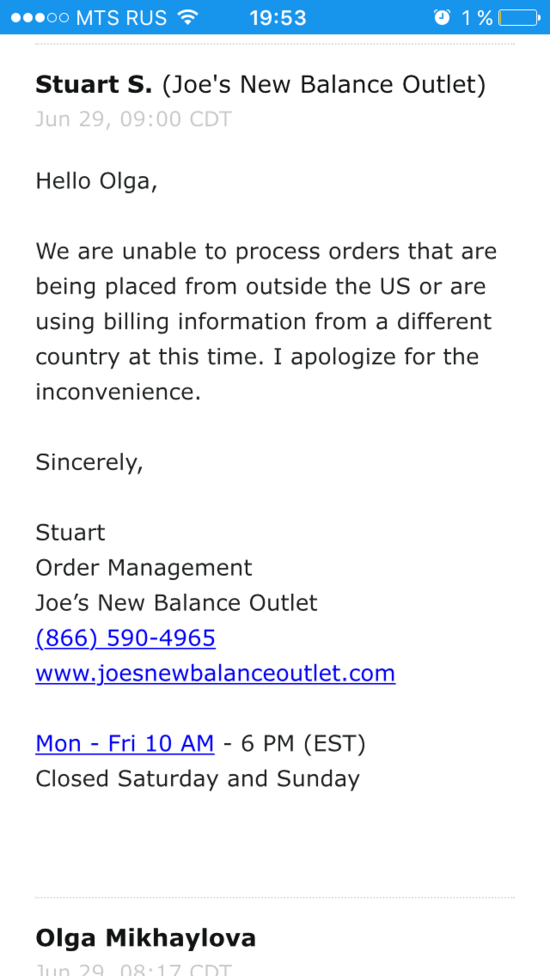
Task: Tap the Closed Saturday and Sunday text
Action: (197, 779)
